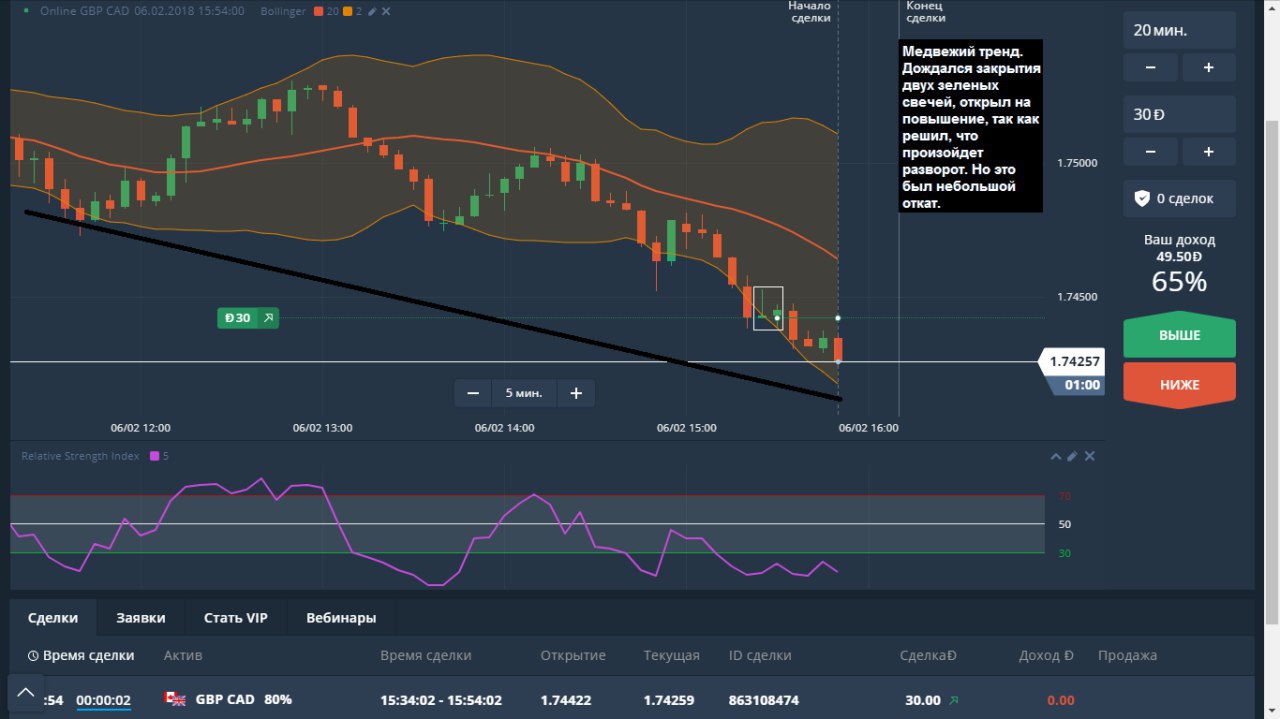Increase trade duration with plus under 20 мин.
Viewport: 1280px width, 719px height.
click(1209, 67)
